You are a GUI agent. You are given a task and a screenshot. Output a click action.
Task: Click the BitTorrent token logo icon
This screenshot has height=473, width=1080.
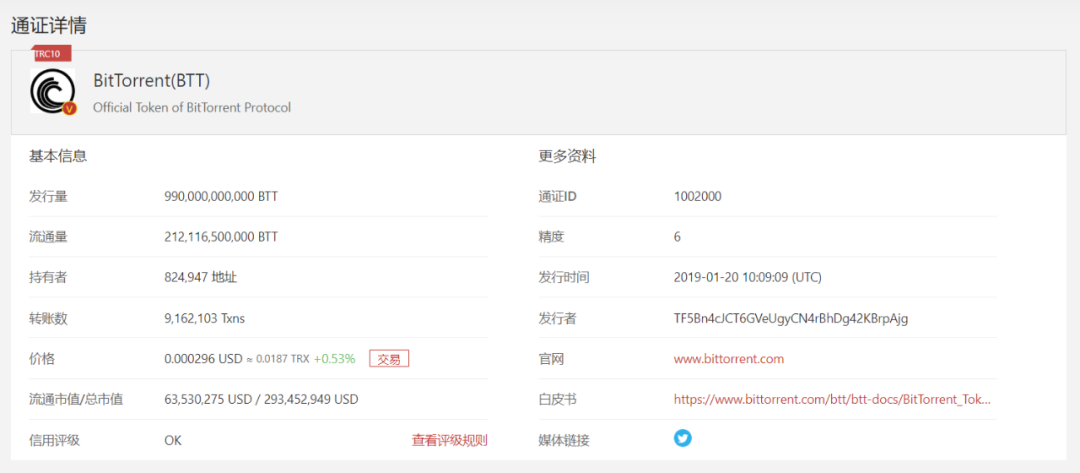[x=52, y=90]
